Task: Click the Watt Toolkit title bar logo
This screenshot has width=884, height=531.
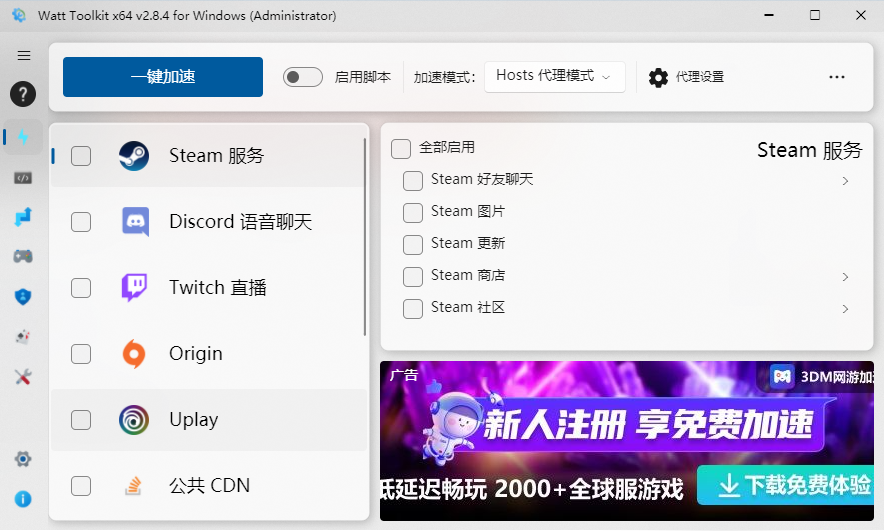Action: click(x=19, y=15)
